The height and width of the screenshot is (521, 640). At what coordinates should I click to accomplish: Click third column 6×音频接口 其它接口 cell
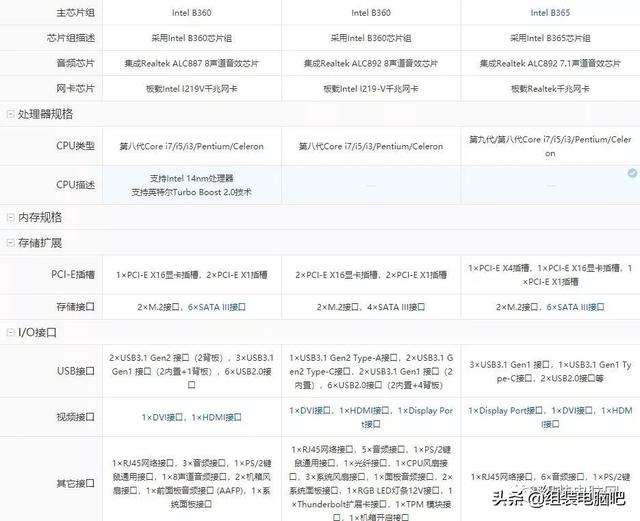tap(550, 477)
